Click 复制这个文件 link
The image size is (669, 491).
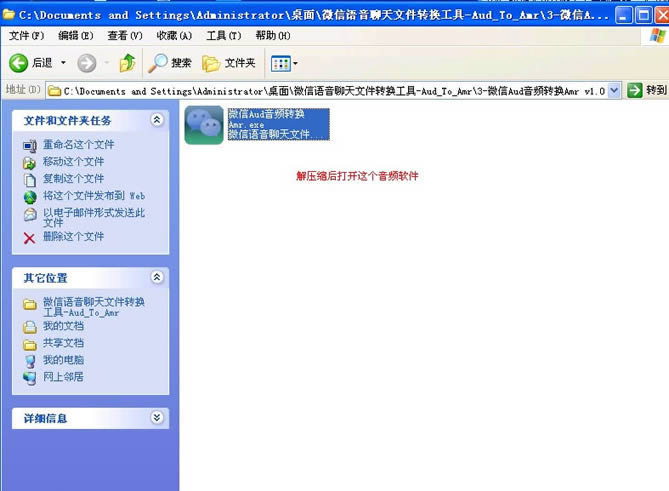point(73,178)
